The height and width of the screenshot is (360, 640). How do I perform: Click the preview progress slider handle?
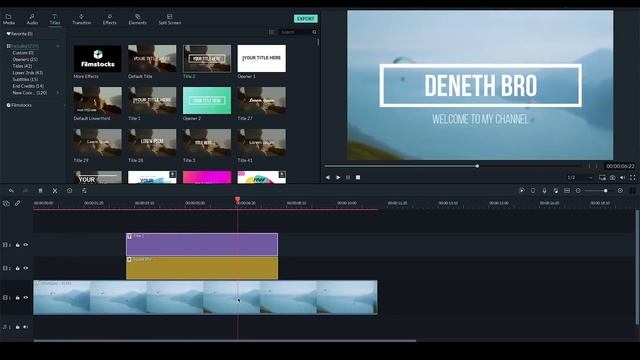(477, 166)
